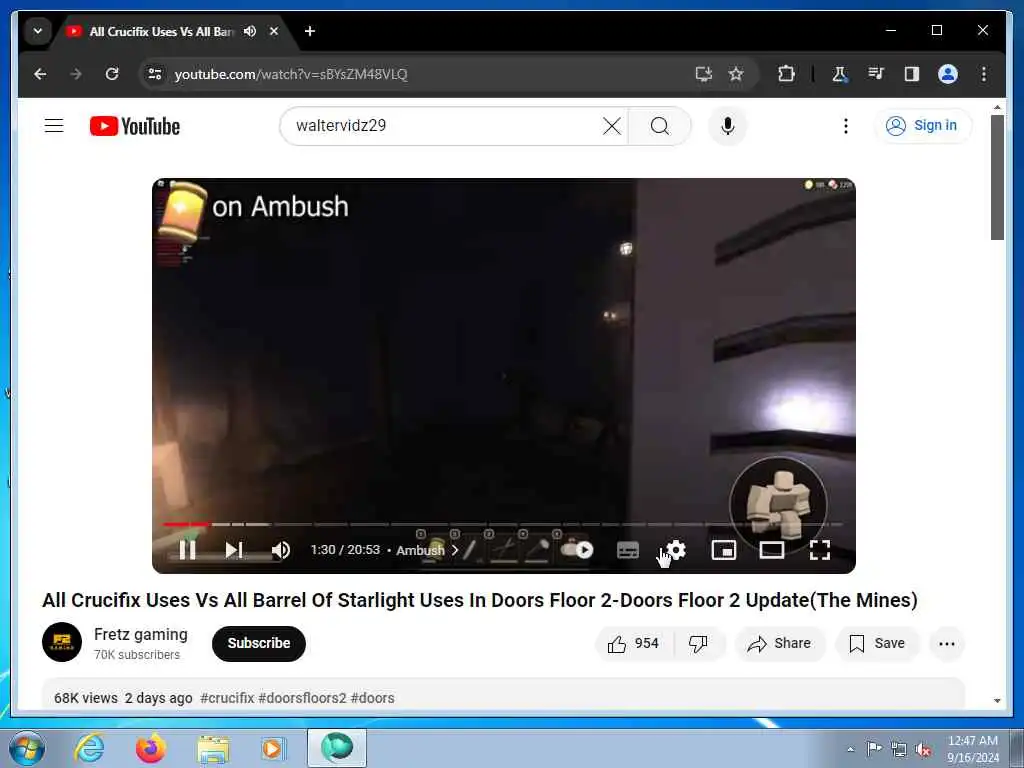Subscribe to Fretz gaming
Viewport: 1024px width, 768px height.
259,643
